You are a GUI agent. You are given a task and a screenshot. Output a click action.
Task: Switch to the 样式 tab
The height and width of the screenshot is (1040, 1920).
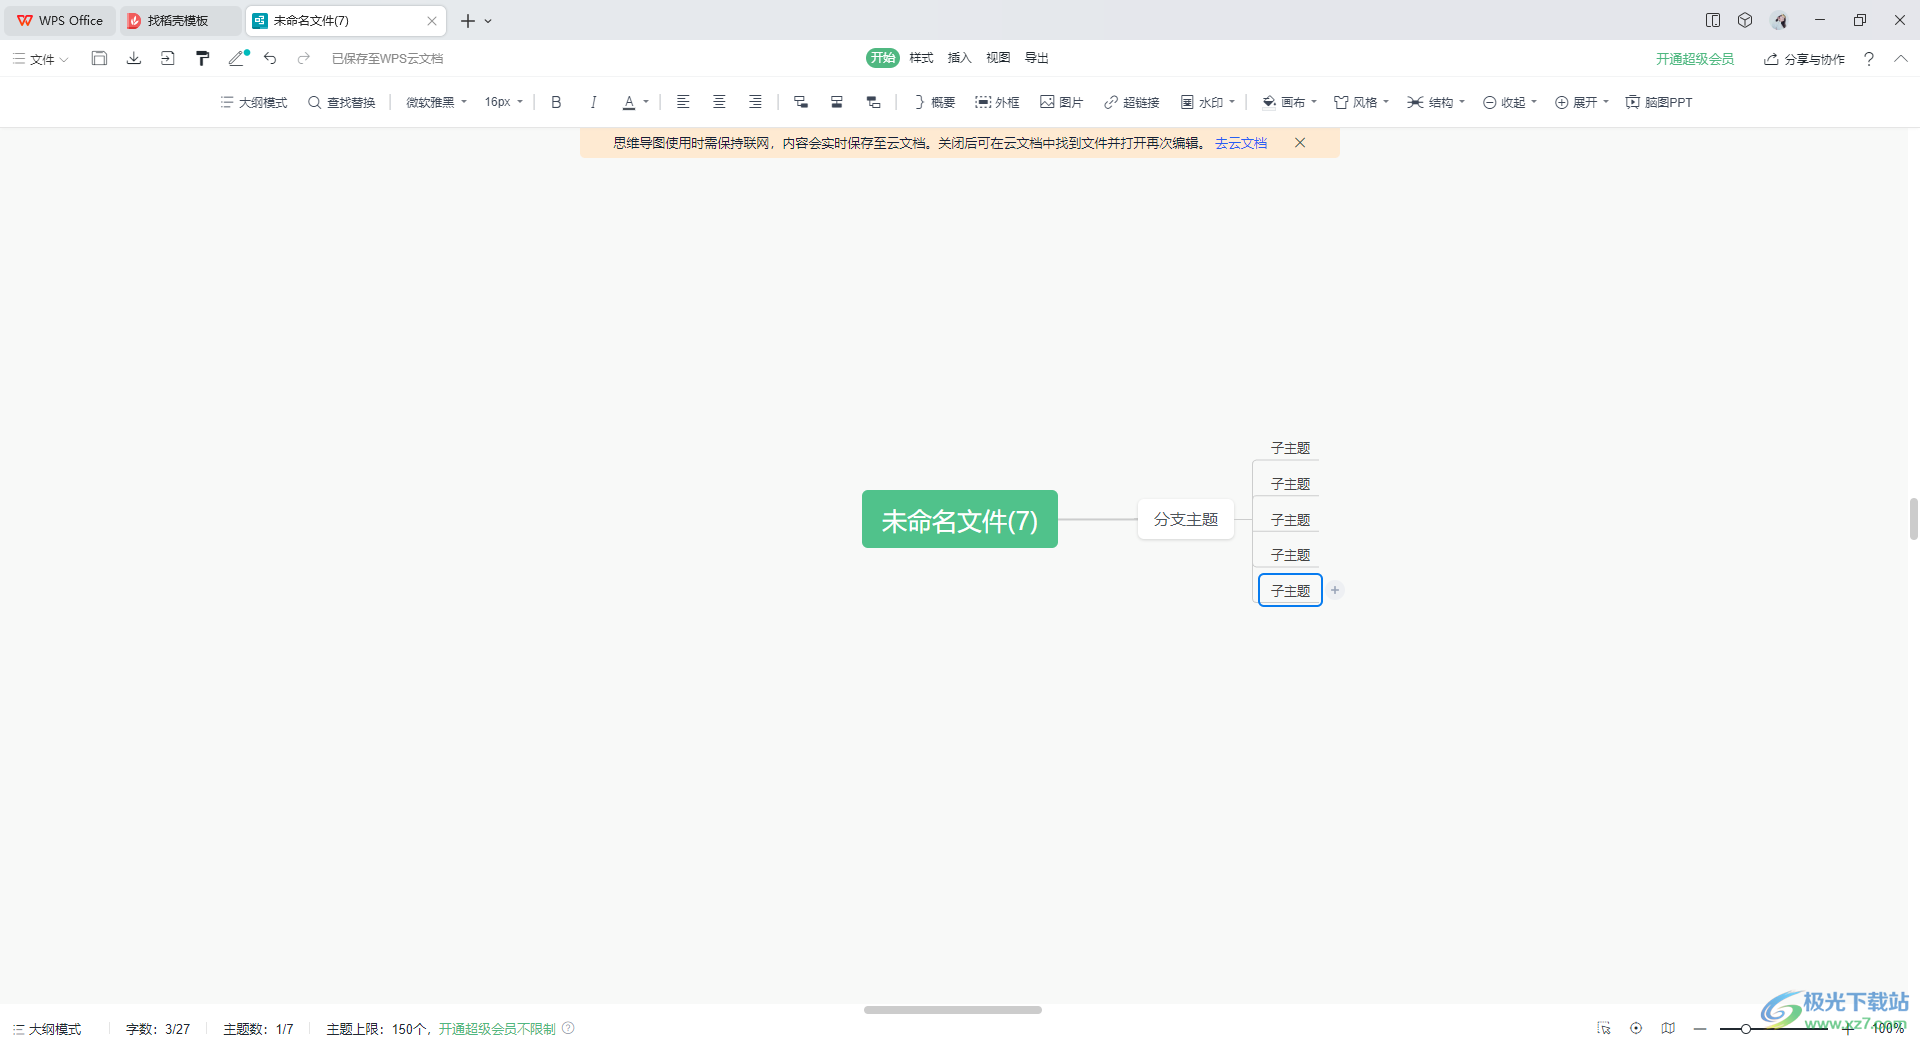(921, 58)
